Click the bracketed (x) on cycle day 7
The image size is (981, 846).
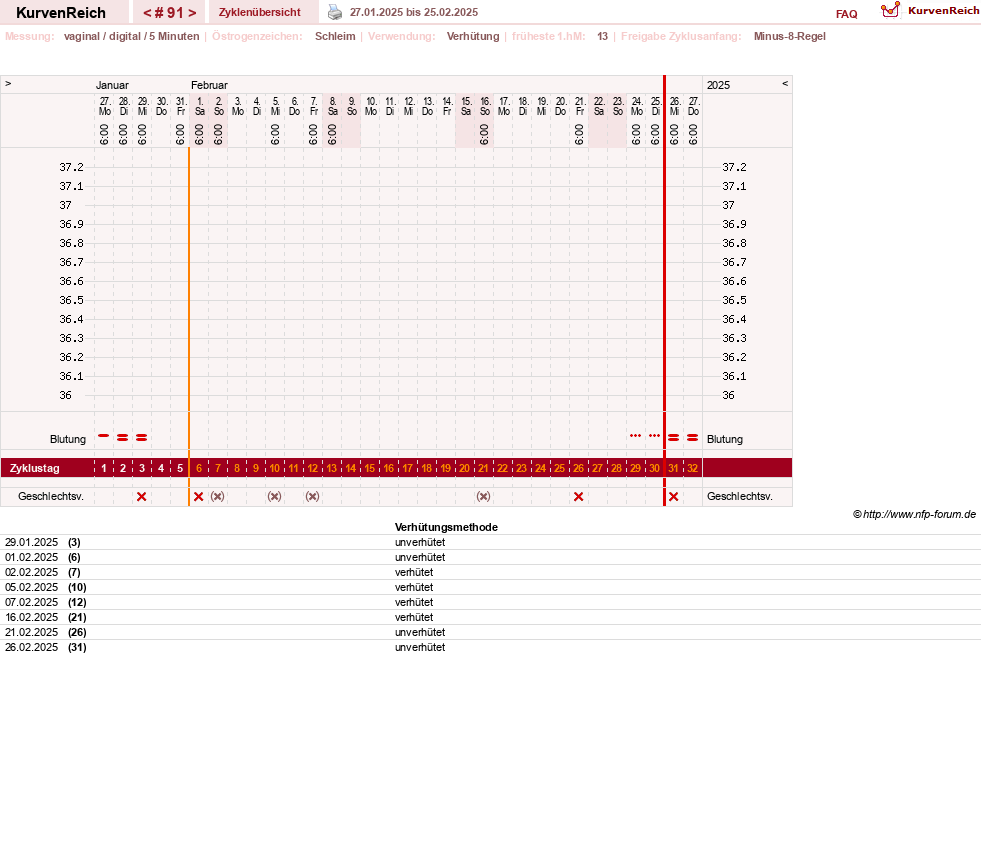pos(217,496)
